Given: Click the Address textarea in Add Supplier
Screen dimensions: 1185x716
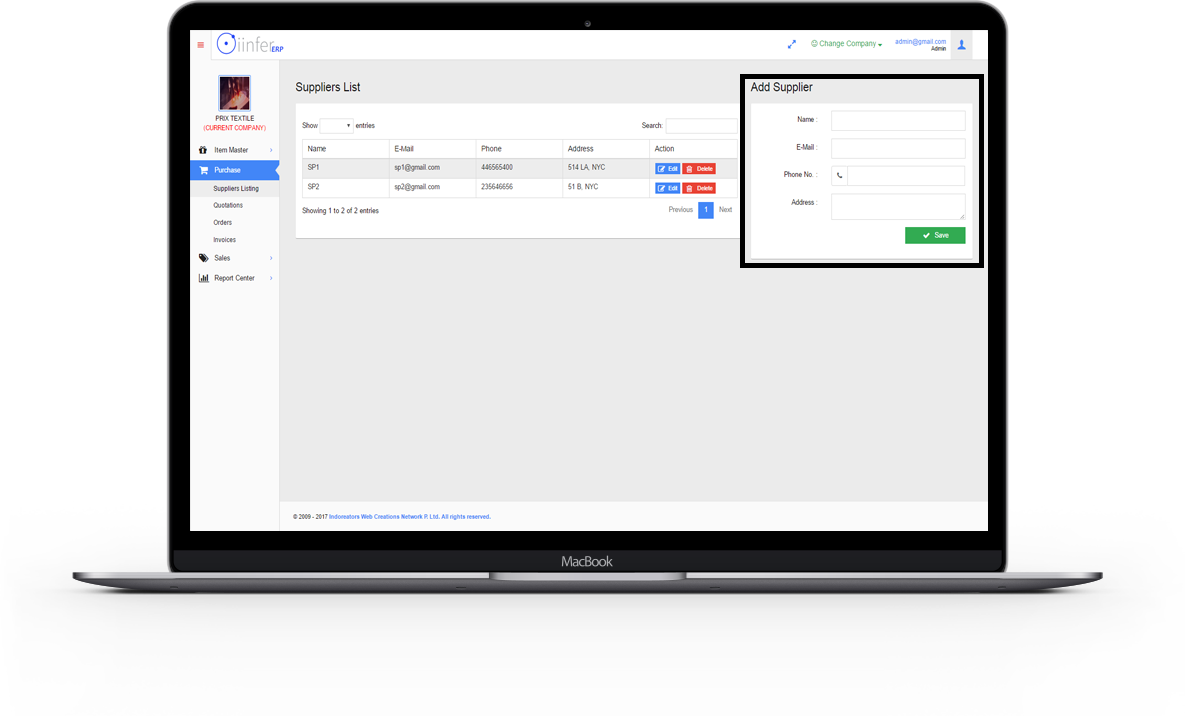Looking at the screenshot, I should 898,206.
